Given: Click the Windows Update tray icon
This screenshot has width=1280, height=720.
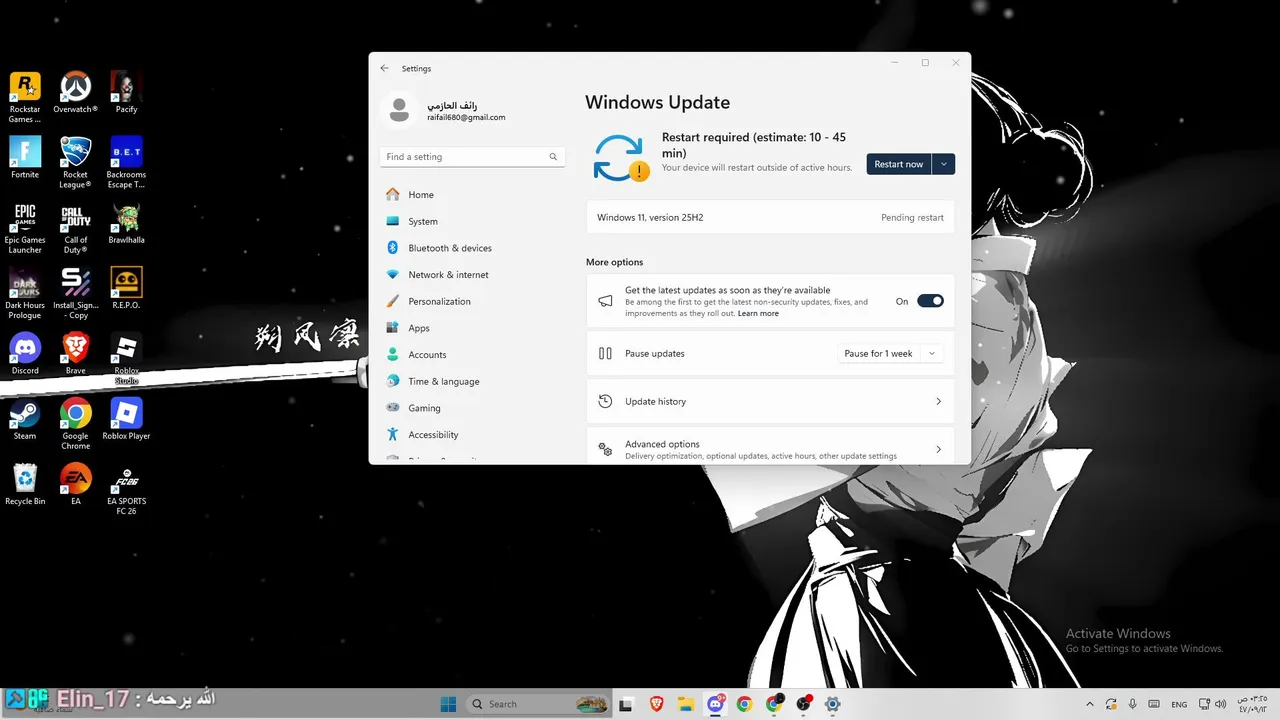Looking at the screenshot, I should click(1111, 704).
